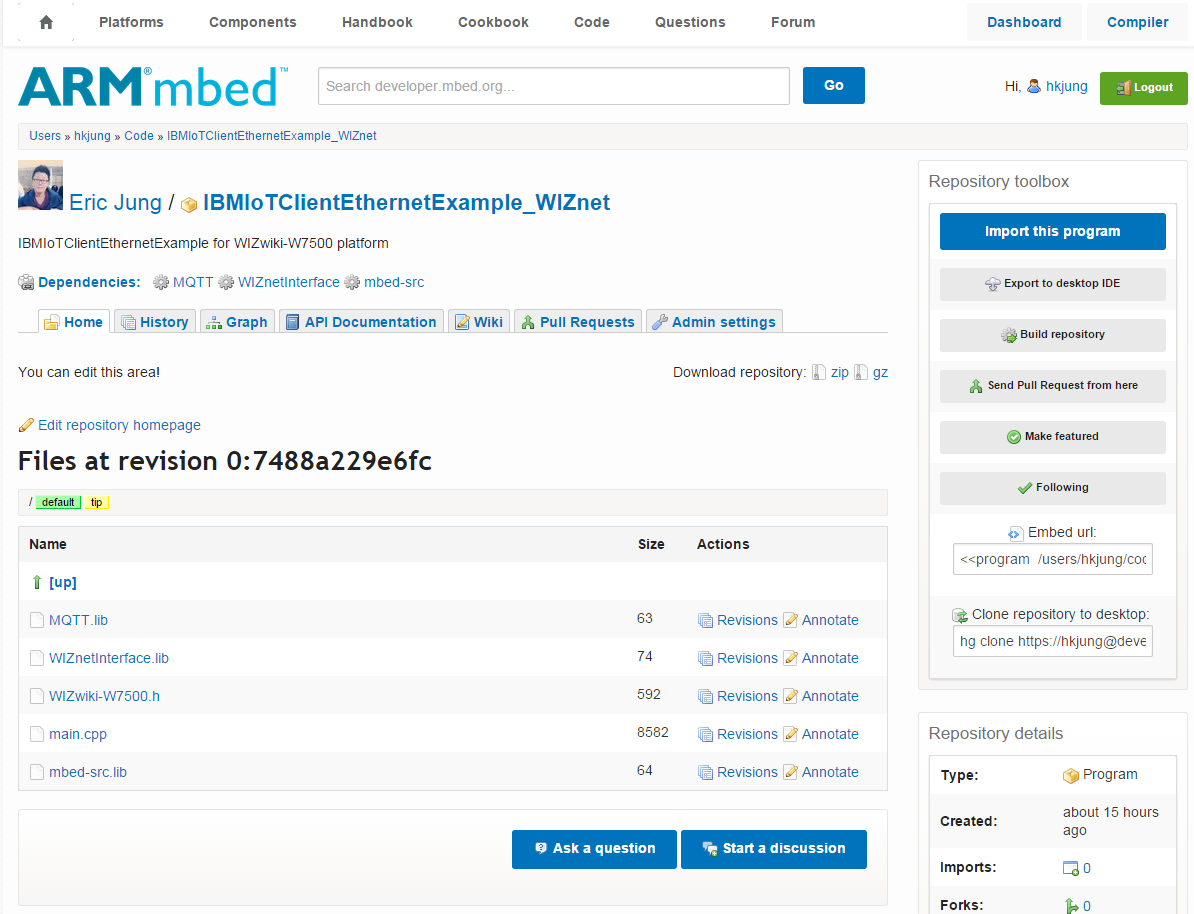Click the Embed url code icon

tap(1016, 533)
